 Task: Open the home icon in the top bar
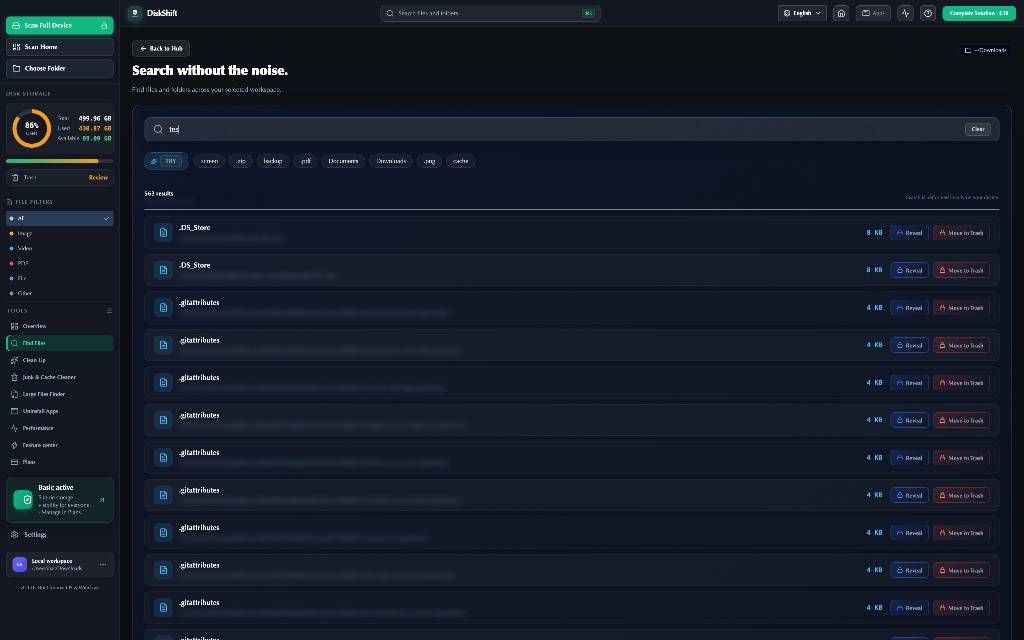pos(841,13)
